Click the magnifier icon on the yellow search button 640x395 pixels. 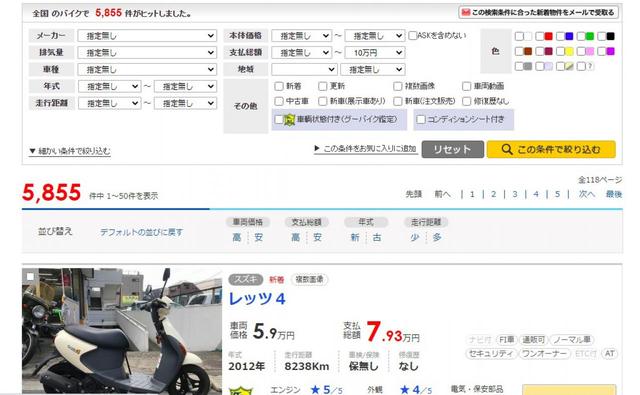click(507, 149)
